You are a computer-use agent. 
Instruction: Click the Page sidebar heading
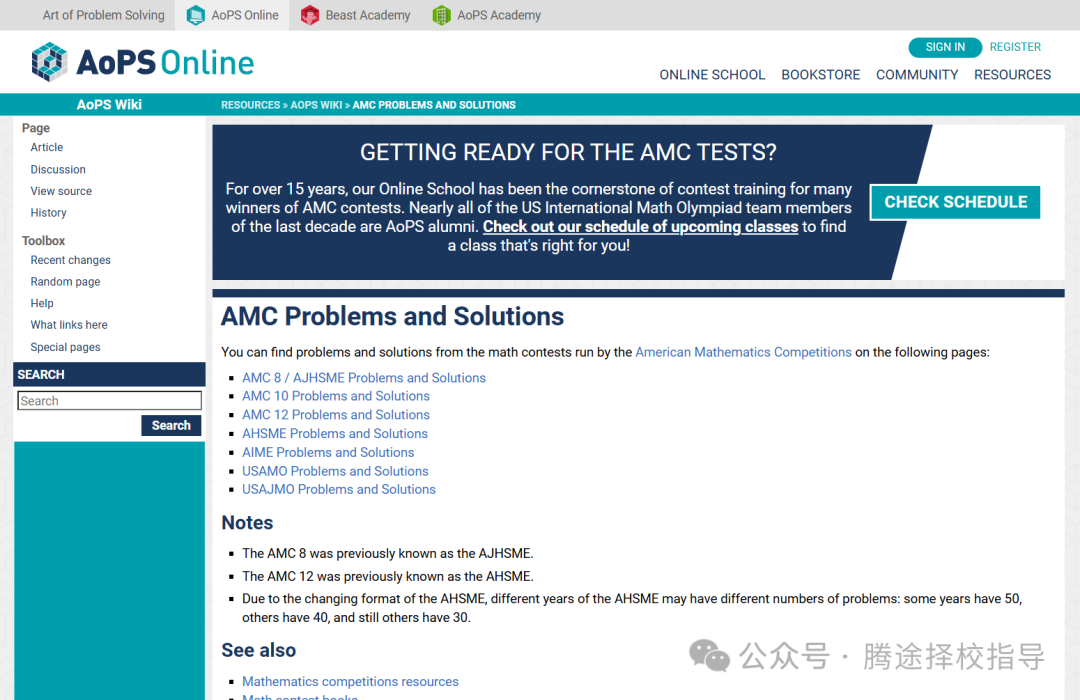pyautogui.click(x=36, y=128)
